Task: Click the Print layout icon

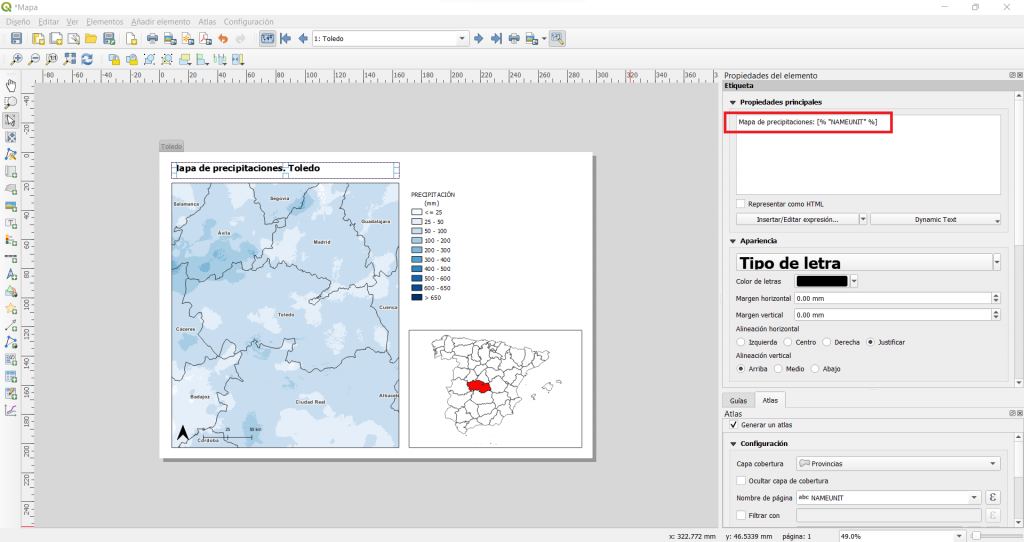Action: point(152,39)
